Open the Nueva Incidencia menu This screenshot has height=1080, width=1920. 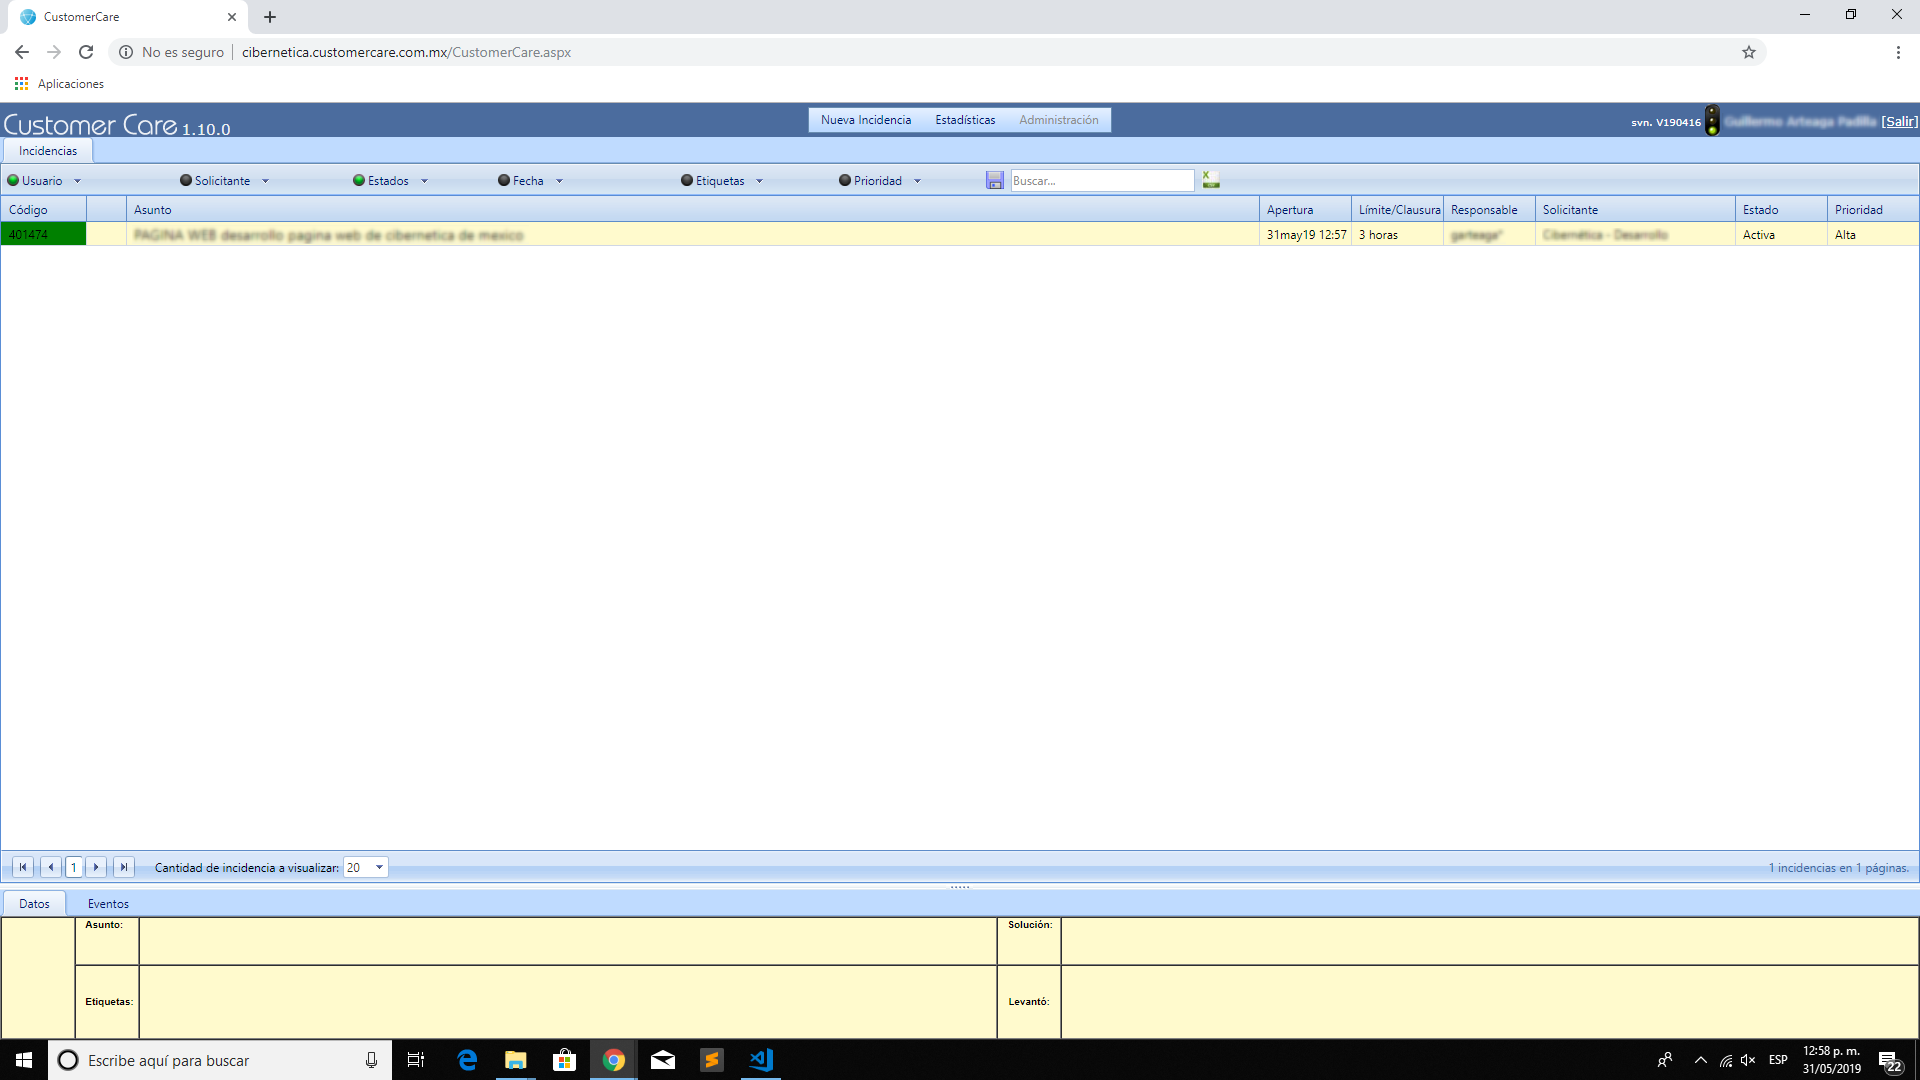866,120
